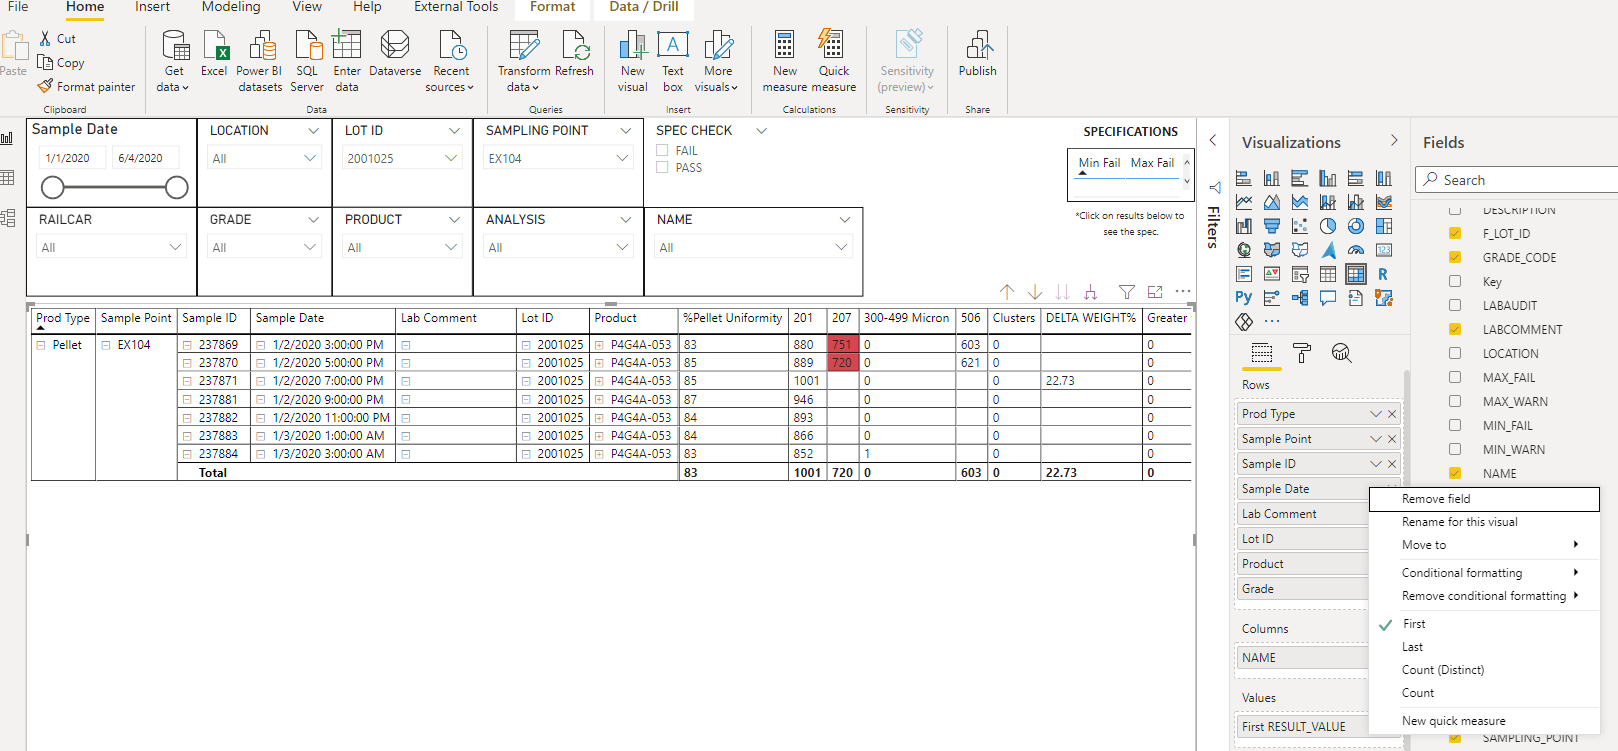The width and height of the screenshot is (1618, 751).
Task: Select Count (Distinct) aggregation
Action: pyautogui.click(x=1484, y=670)
